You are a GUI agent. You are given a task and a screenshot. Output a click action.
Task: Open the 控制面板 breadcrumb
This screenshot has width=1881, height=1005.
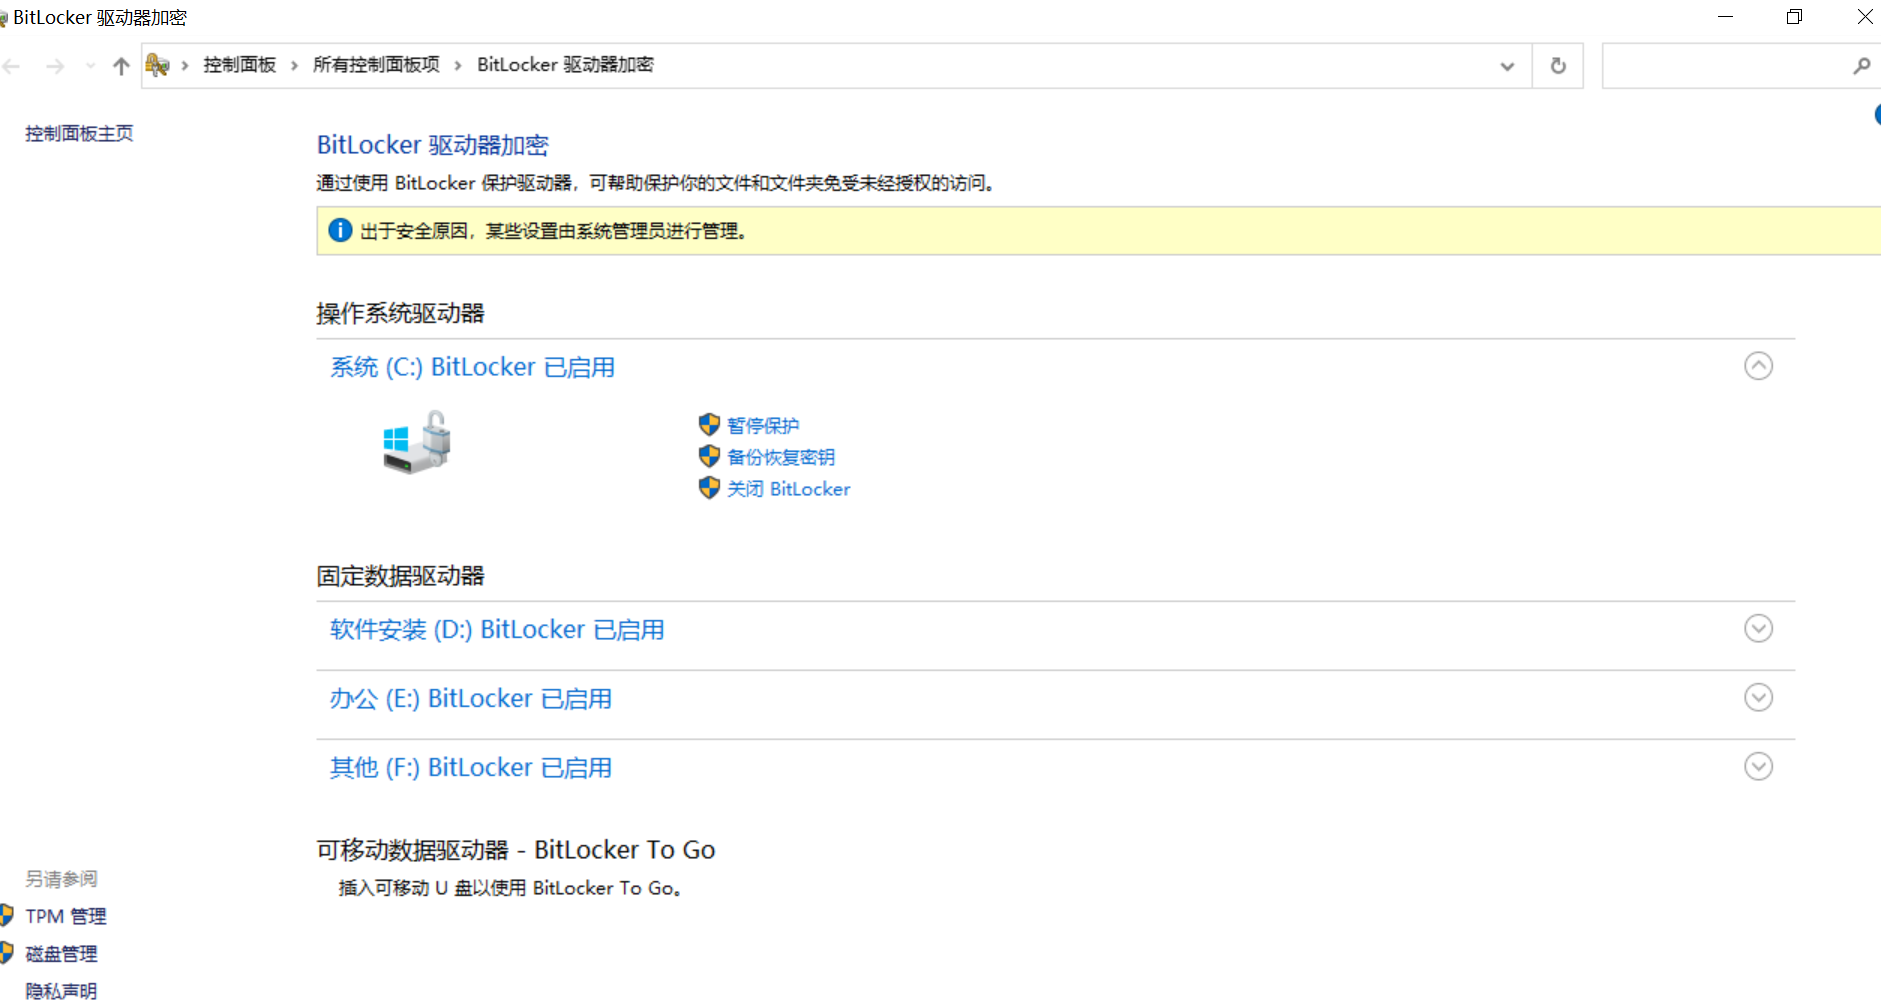point(240,65)
